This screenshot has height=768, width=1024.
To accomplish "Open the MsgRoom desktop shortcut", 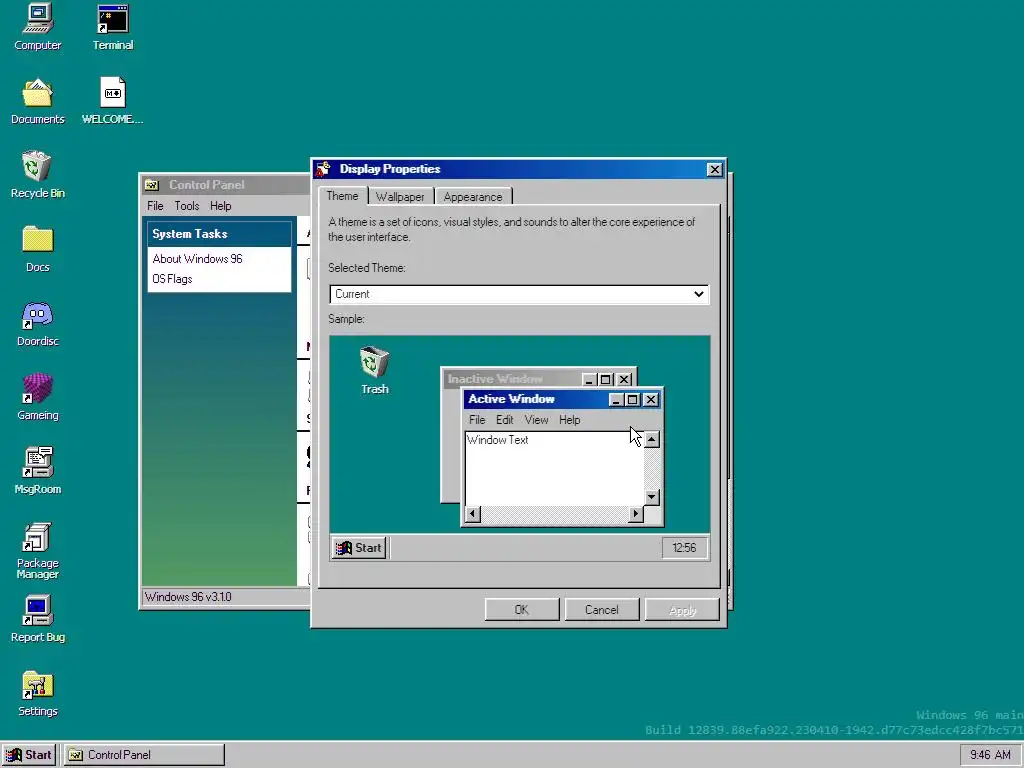I will pyautogui.click(x=37, y=471).
